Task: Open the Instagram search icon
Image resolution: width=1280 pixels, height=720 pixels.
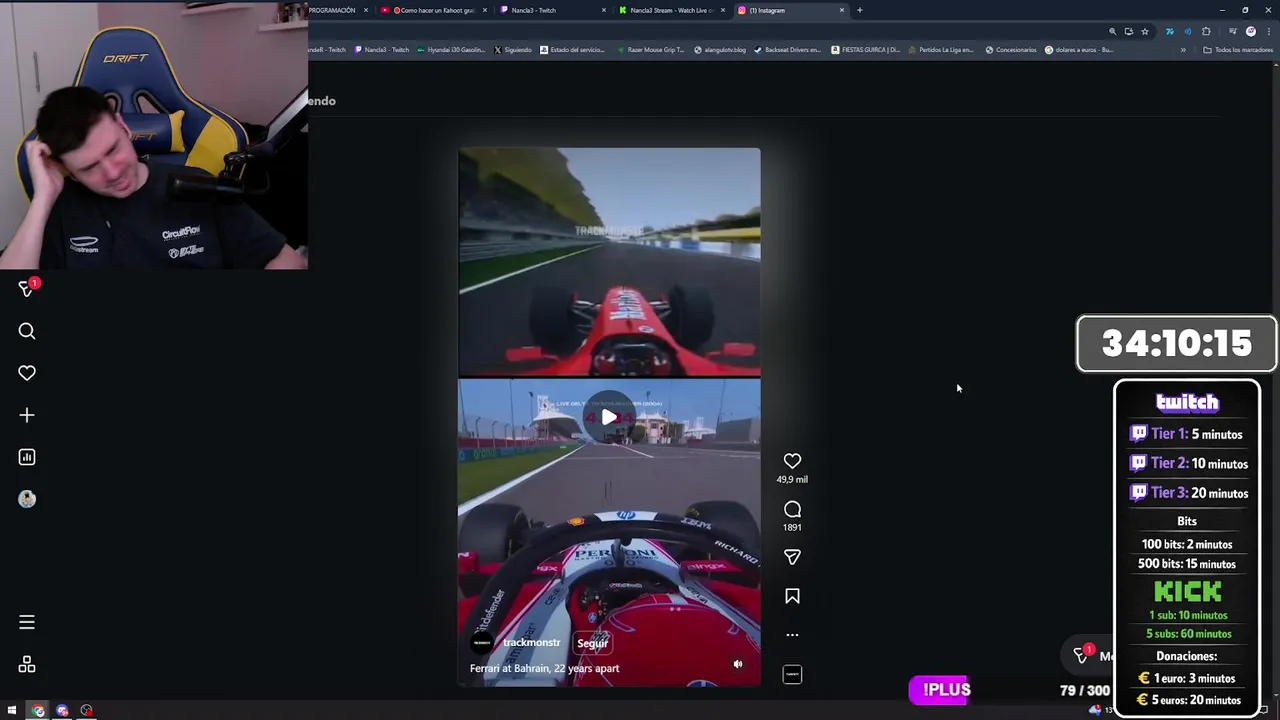Action: point(27,331)
